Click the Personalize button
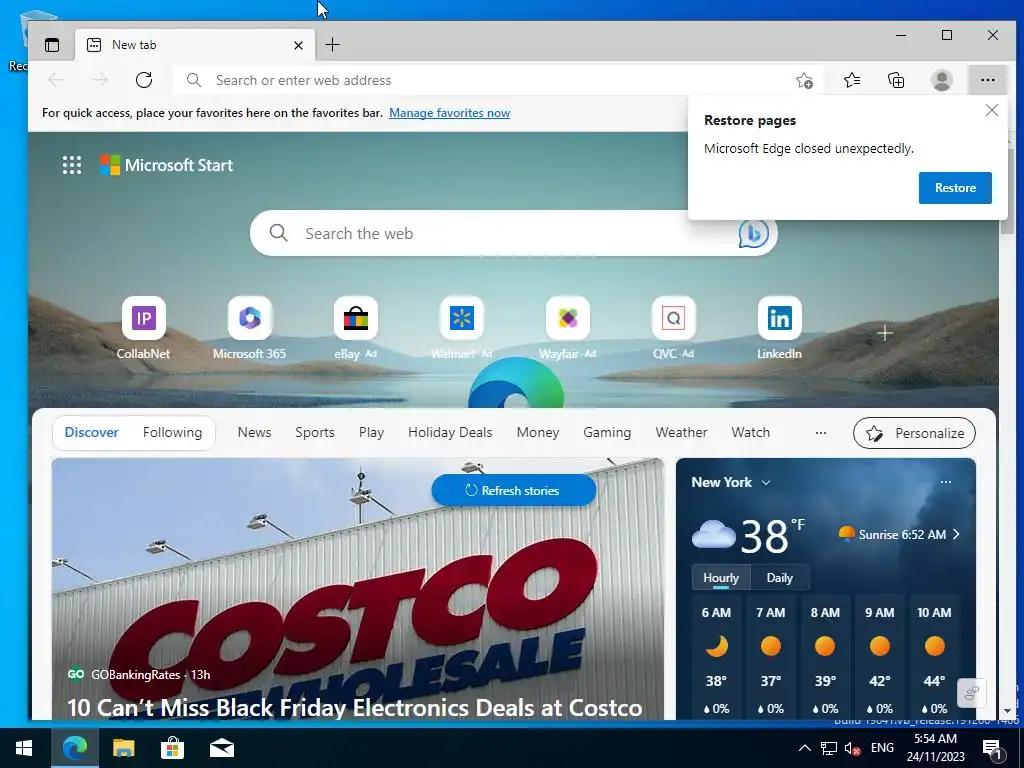Image resolution: width=1024 pixels, height=768 pixels. point(914,433)
